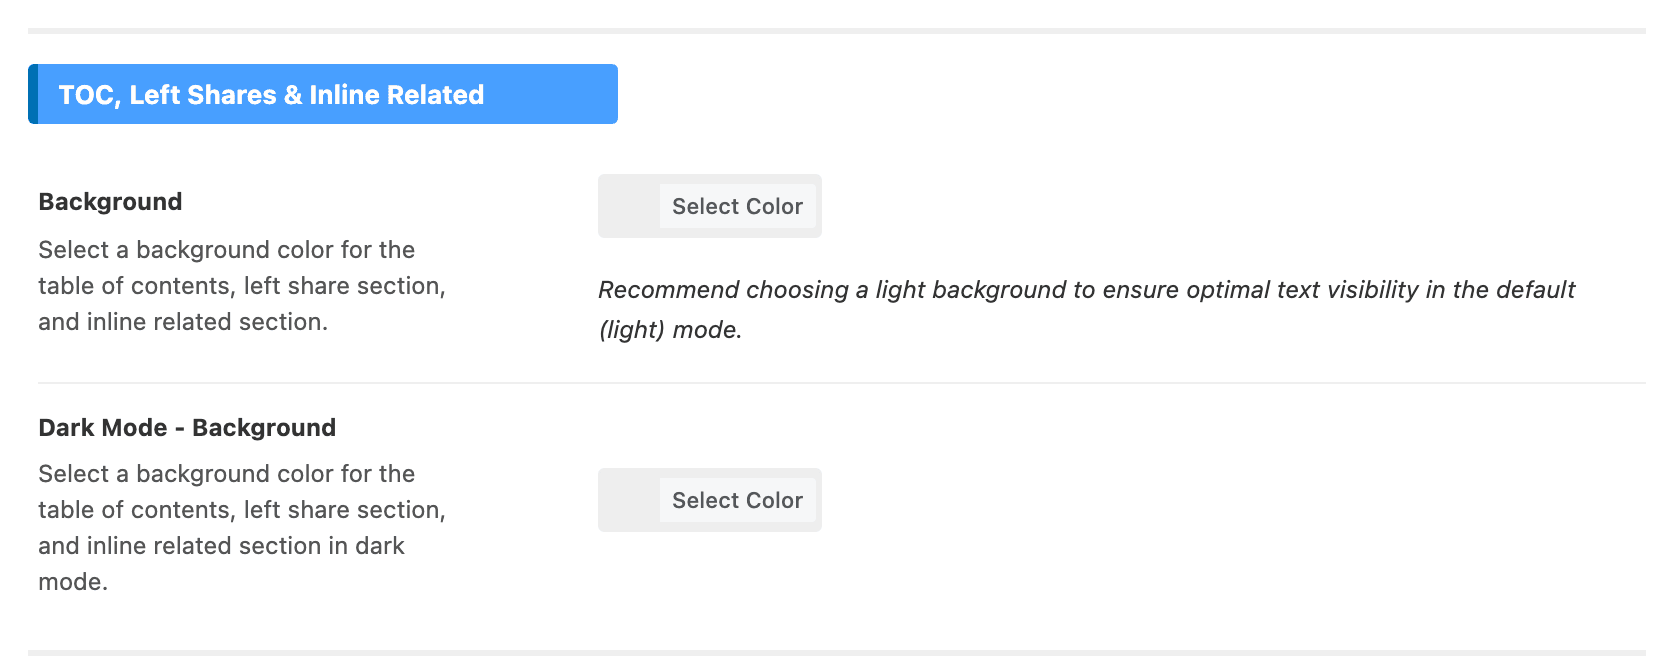Click the light background recommendation note
Image resolution: width=1674 pixels, height=658 pixels.
[x=1087, y=310]
